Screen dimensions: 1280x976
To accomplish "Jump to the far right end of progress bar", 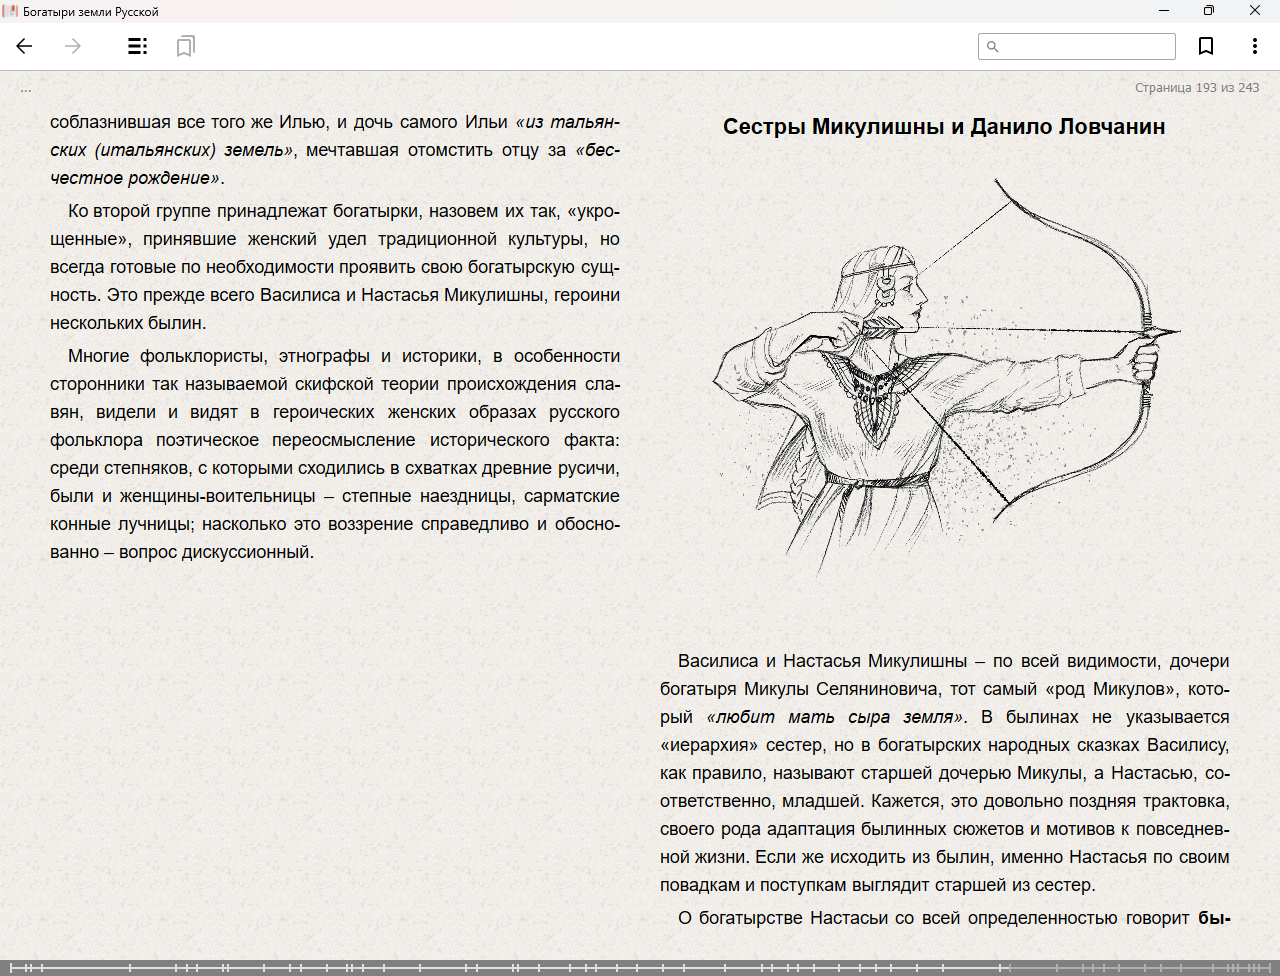I will point(1272,968).
